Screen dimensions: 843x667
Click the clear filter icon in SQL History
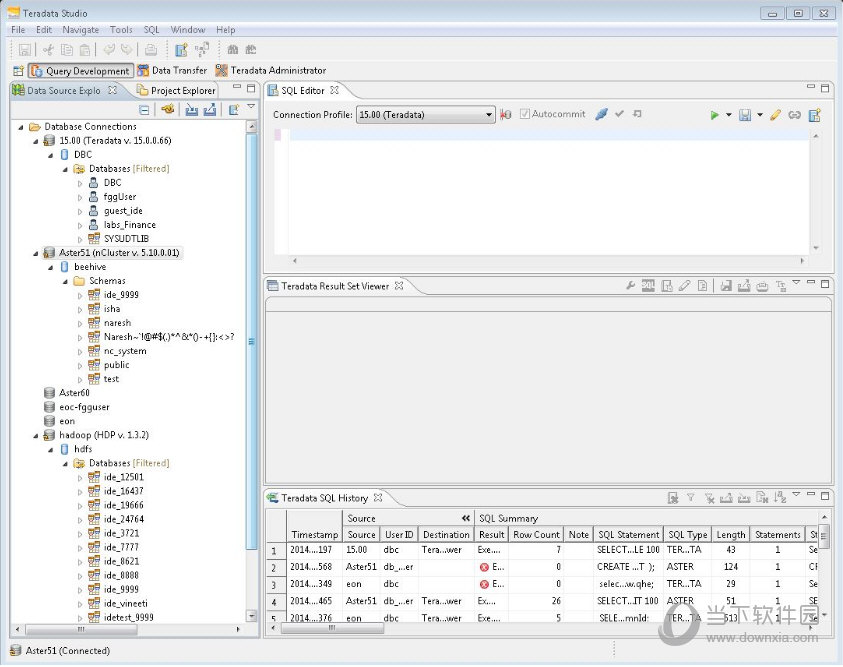coord(709,498)
